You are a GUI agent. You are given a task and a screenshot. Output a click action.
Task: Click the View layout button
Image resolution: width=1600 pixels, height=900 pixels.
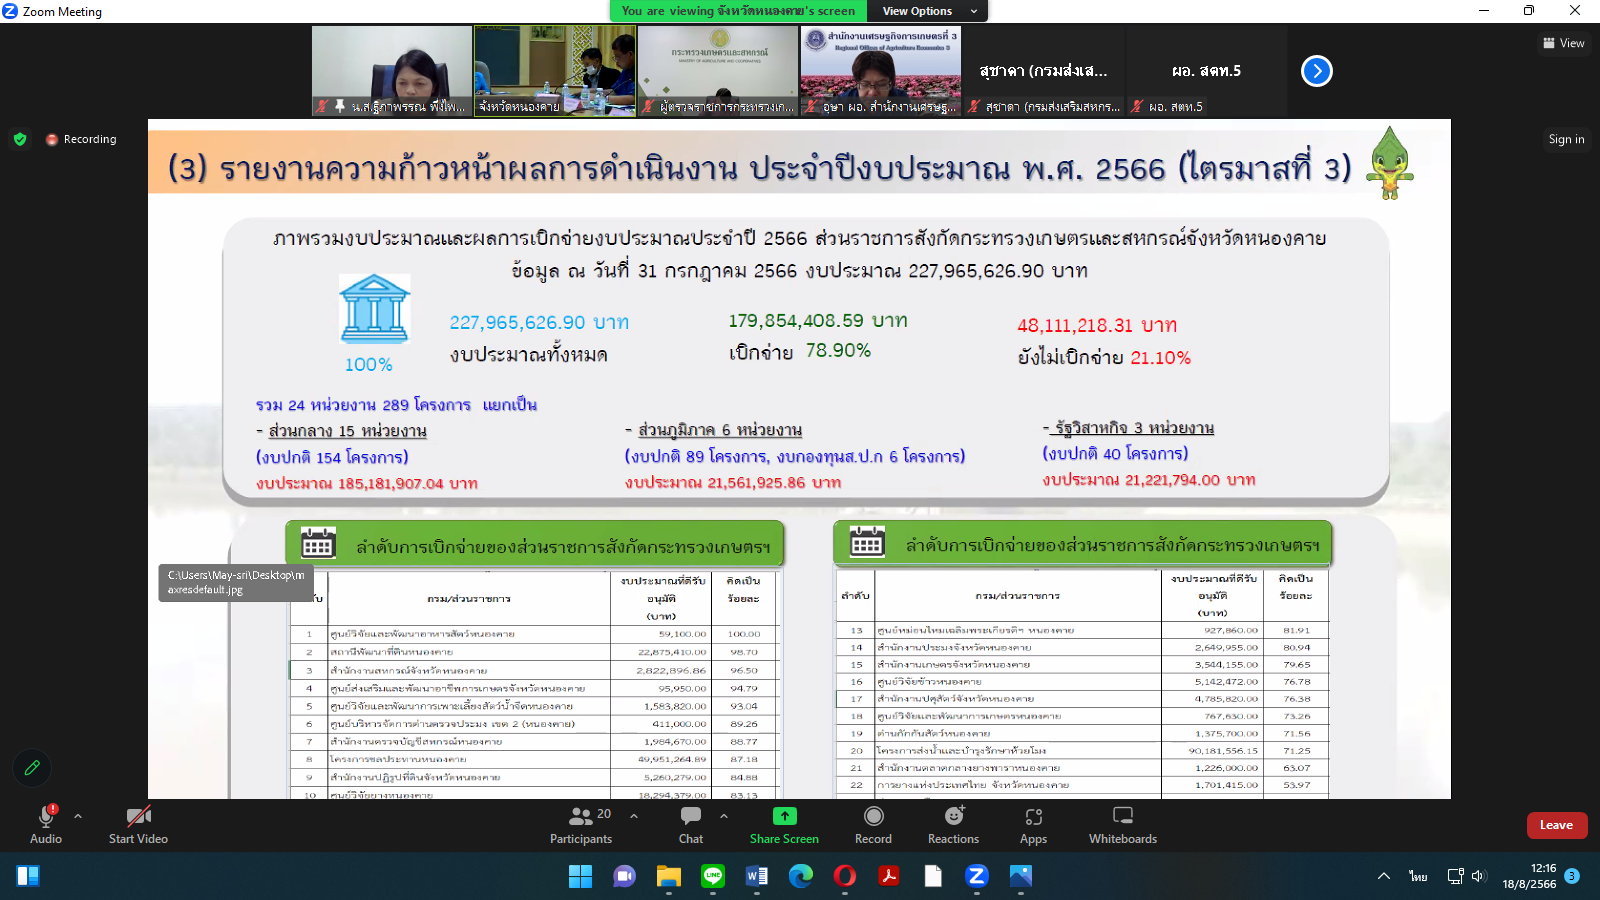[1564, 43]
